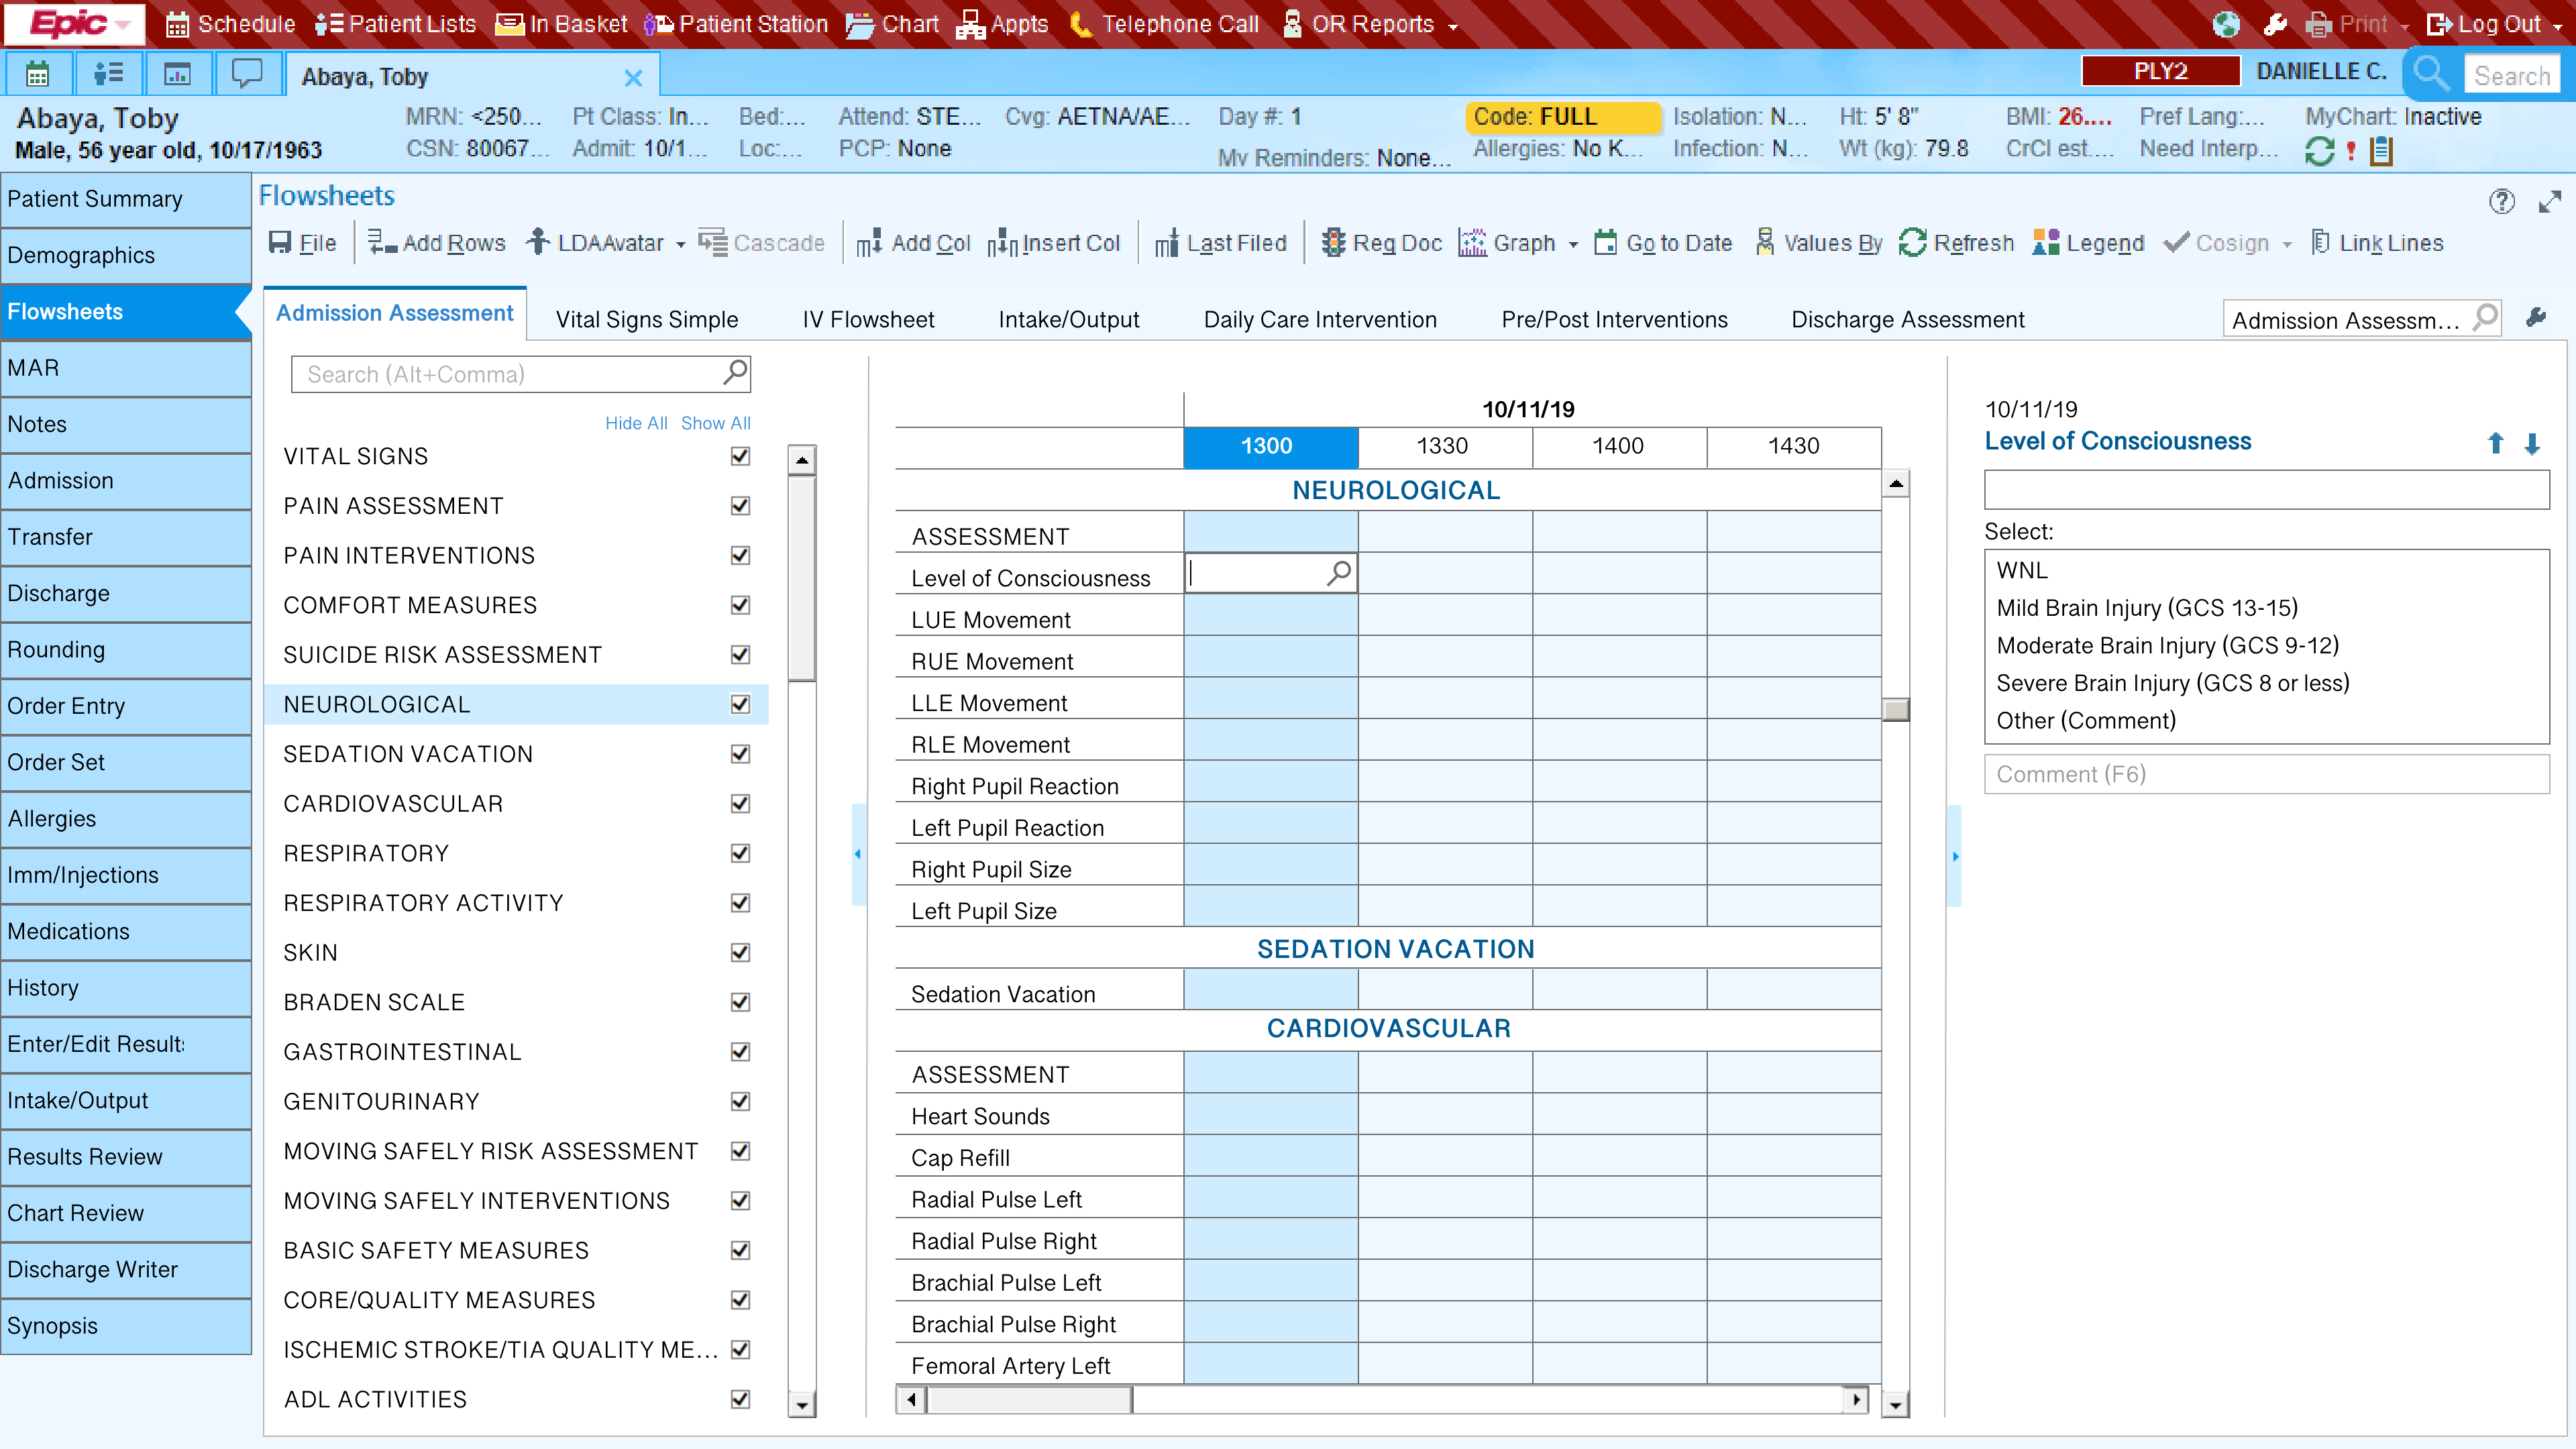Click the flowsheet grid vertical scrollbar thumb
This screenshot has height=1449, width=2576.
(x=1895, y=709)
